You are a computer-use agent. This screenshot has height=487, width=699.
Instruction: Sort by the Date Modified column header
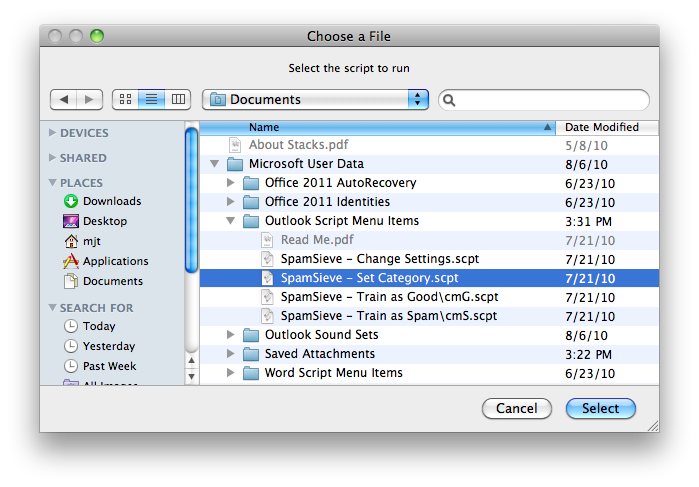(x=607, y=127)
